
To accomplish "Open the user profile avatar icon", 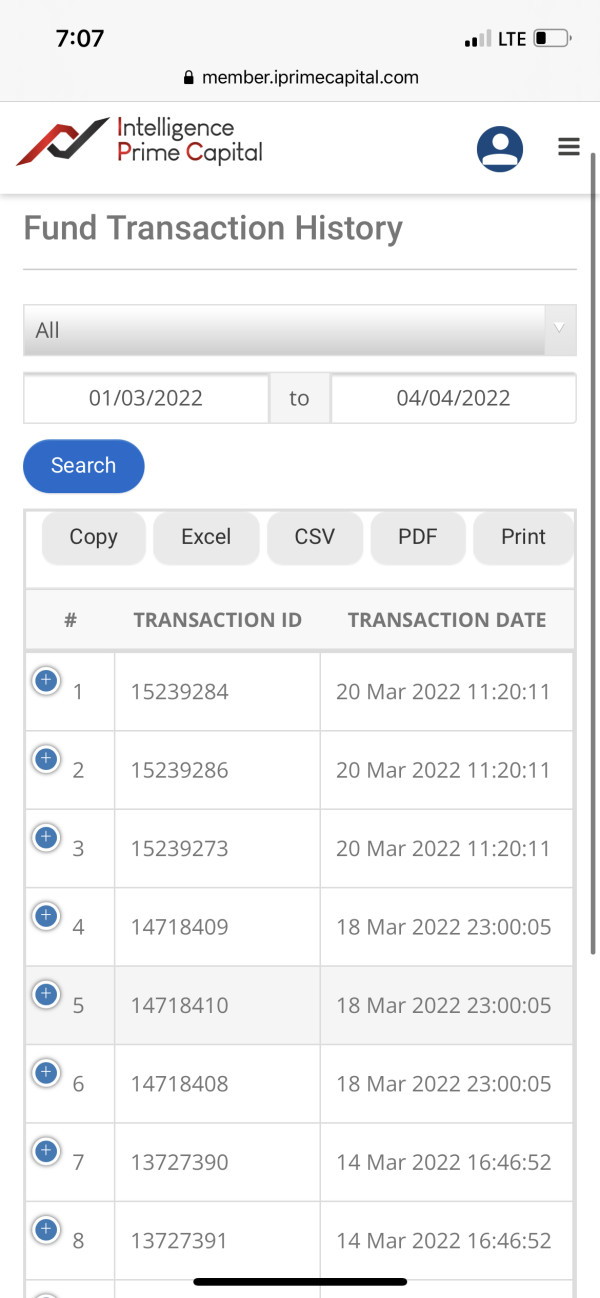I will click(x=499, y=149).
